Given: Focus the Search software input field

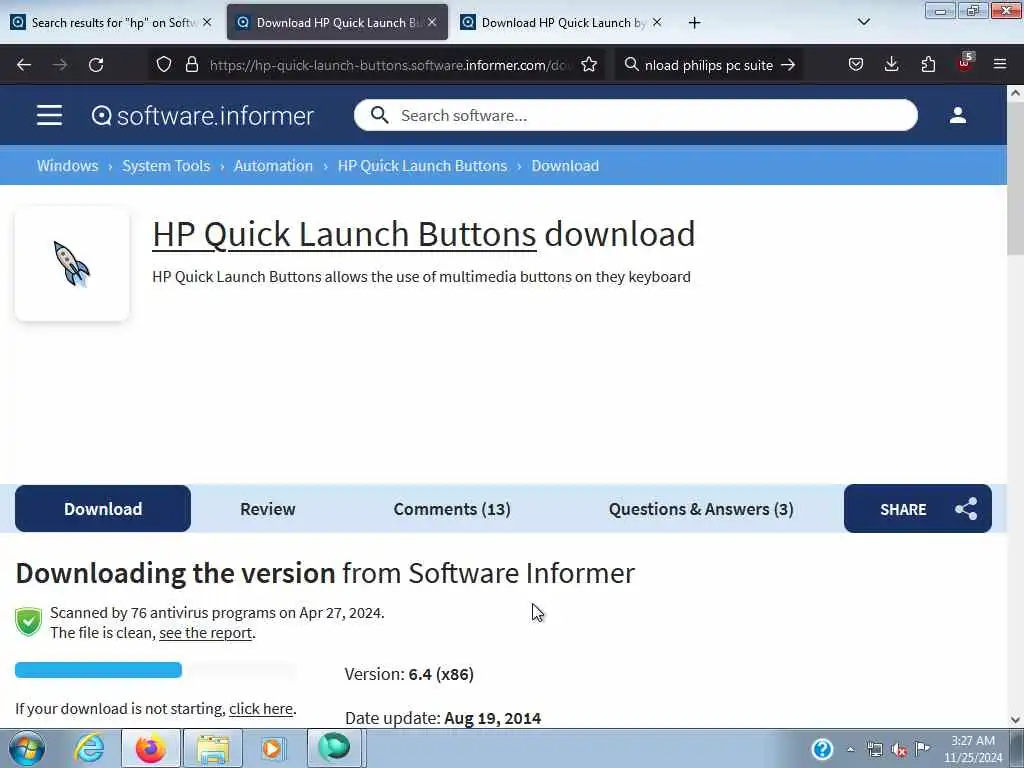Looking at the screenshot, I should 635,116.
